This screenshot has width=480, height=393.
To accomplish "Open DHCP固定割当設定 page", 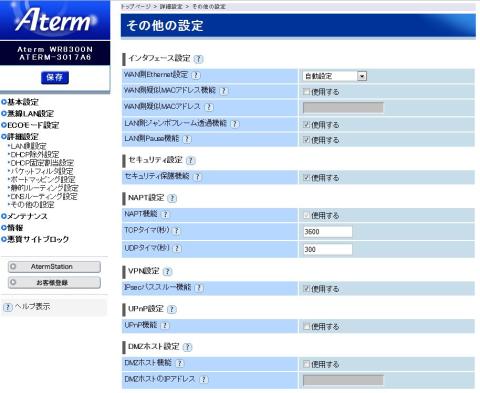I will (42, 163).
